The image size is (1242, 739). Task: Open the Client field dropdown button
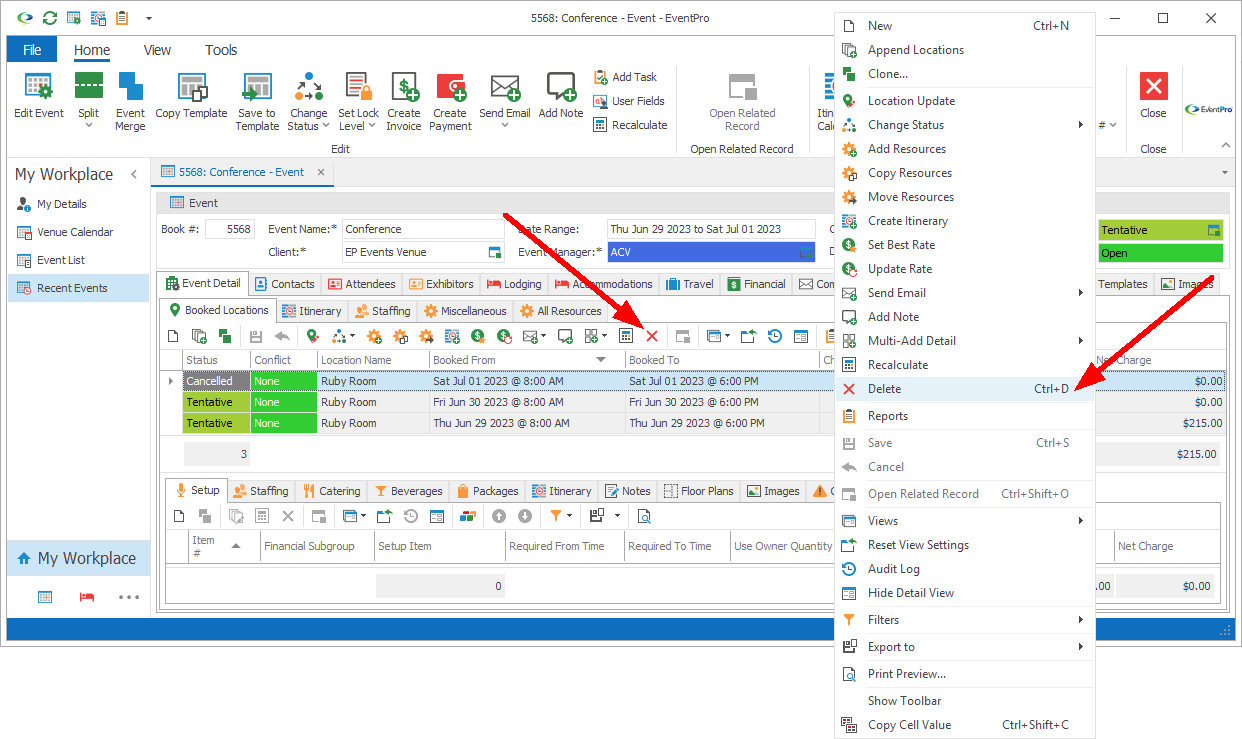(495, 252)
